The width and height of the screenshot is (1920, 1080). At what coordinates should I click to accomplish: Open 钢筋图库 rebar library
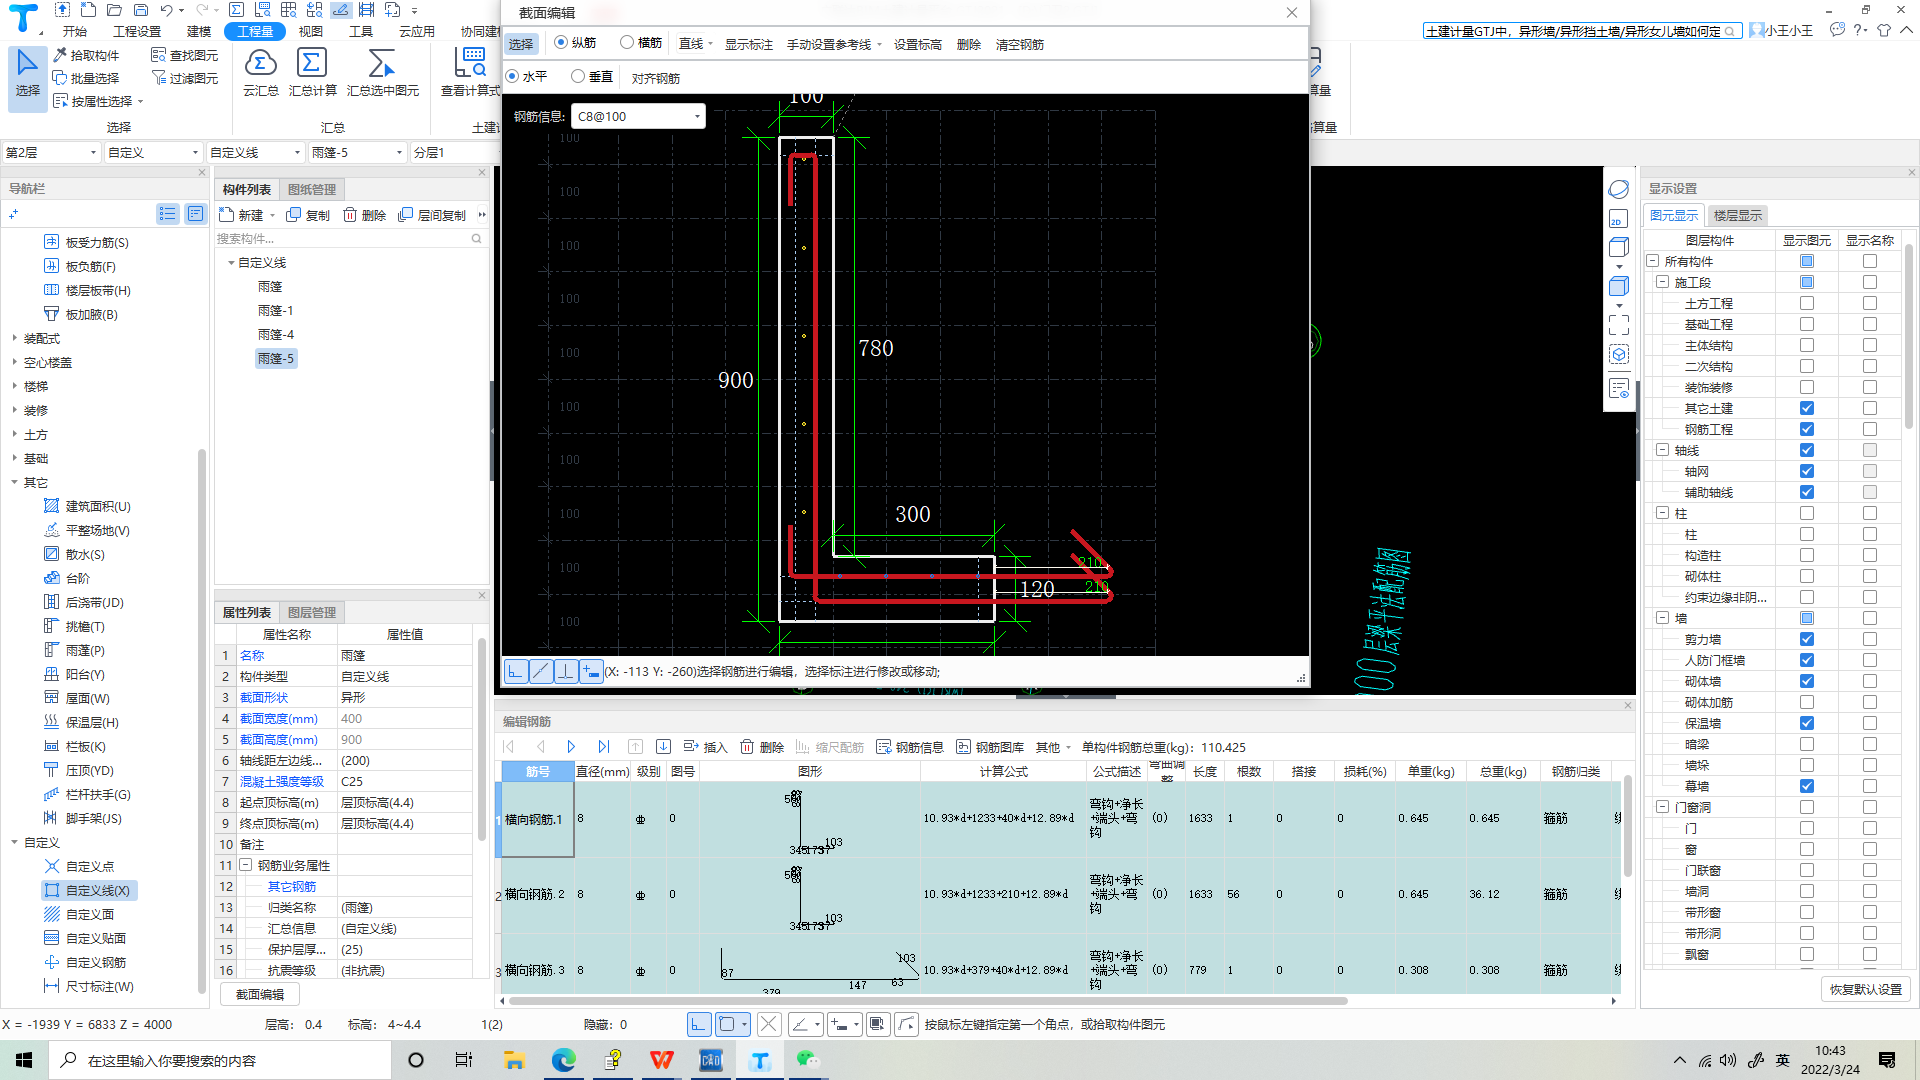[989, 747]
